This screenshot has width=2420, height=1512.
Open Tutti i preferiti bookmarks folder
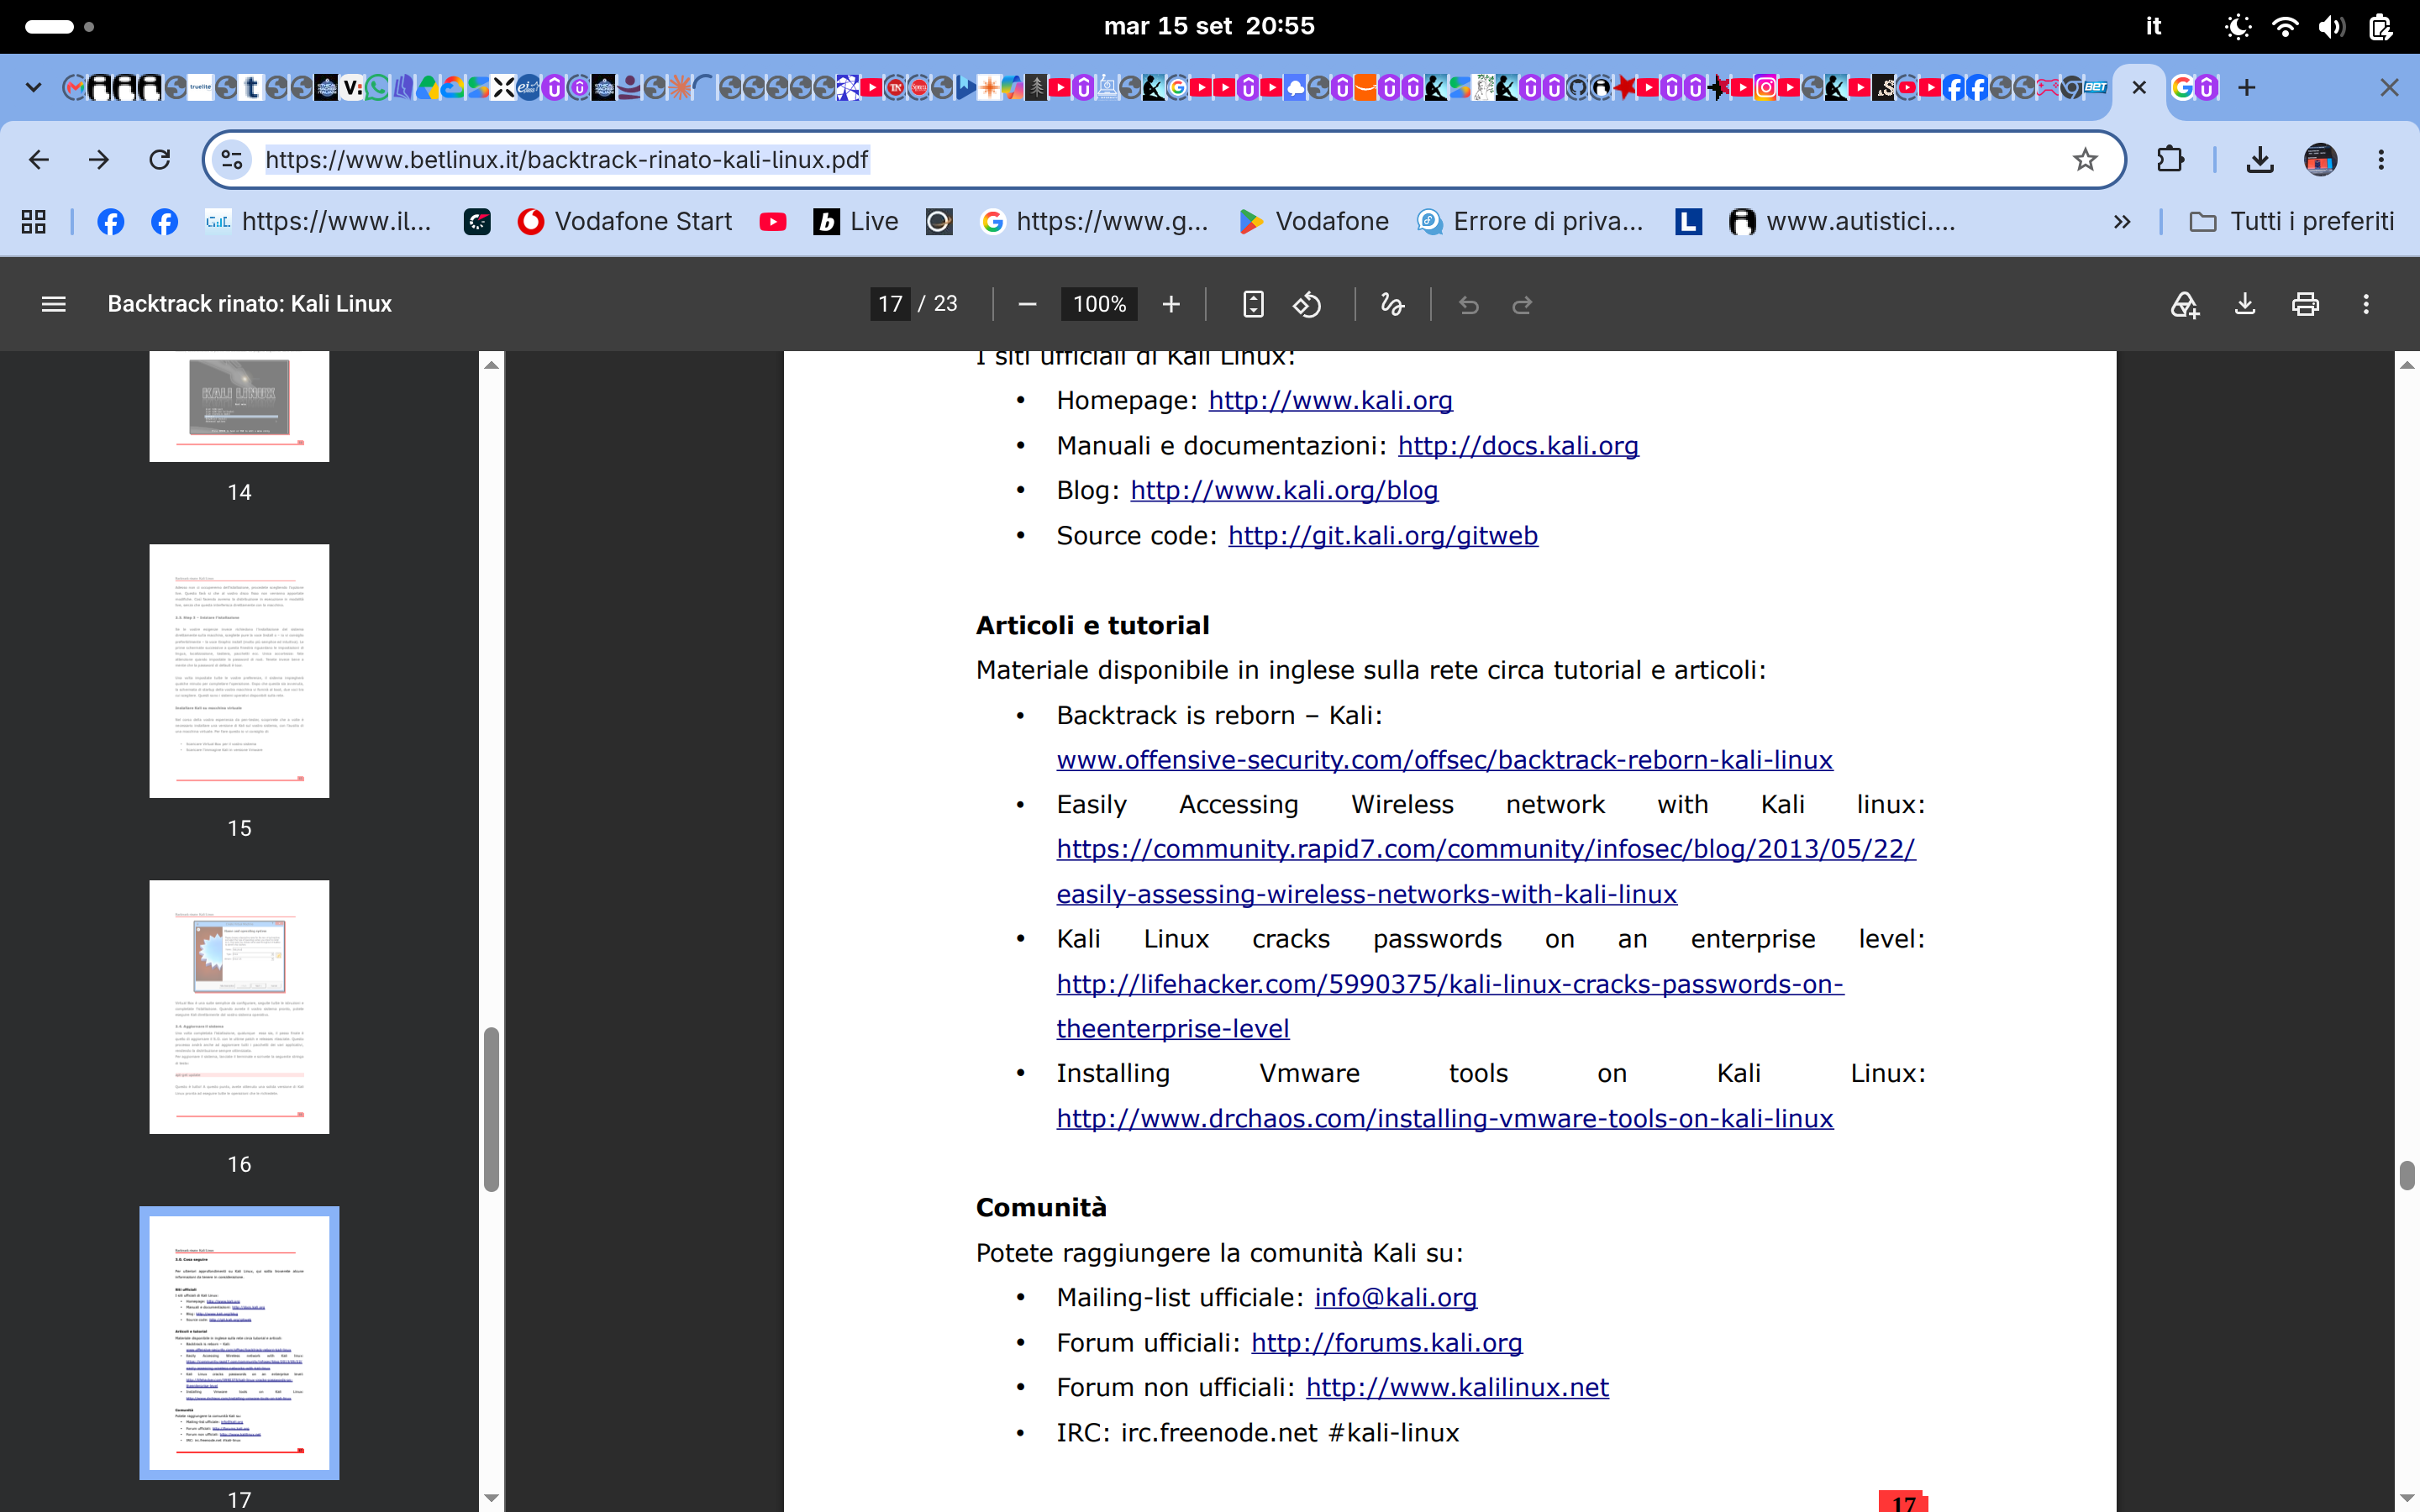[2292, 222]
